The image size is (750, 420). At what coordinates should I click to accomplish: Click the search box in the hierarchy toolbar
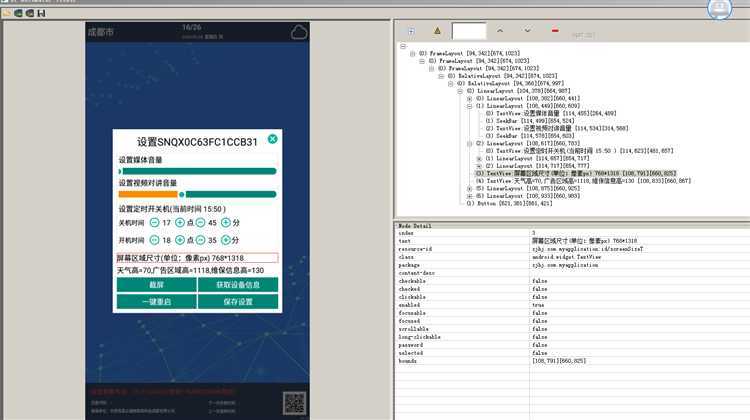click(x=469, y=31)
